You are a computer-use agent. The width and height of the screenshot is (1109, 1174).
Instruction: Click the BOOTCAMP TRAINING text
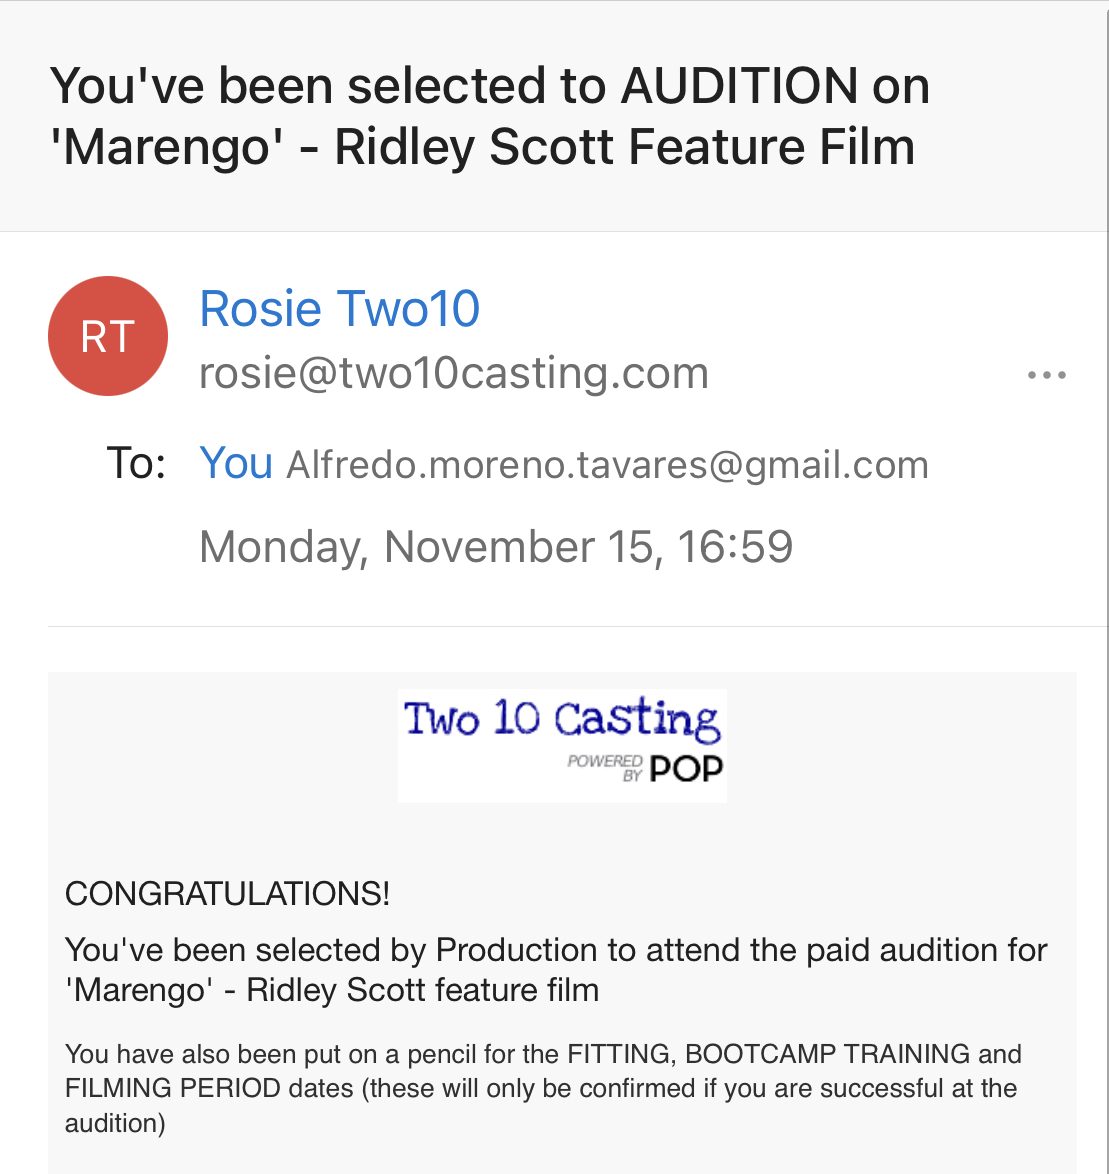click(828, 1054)
